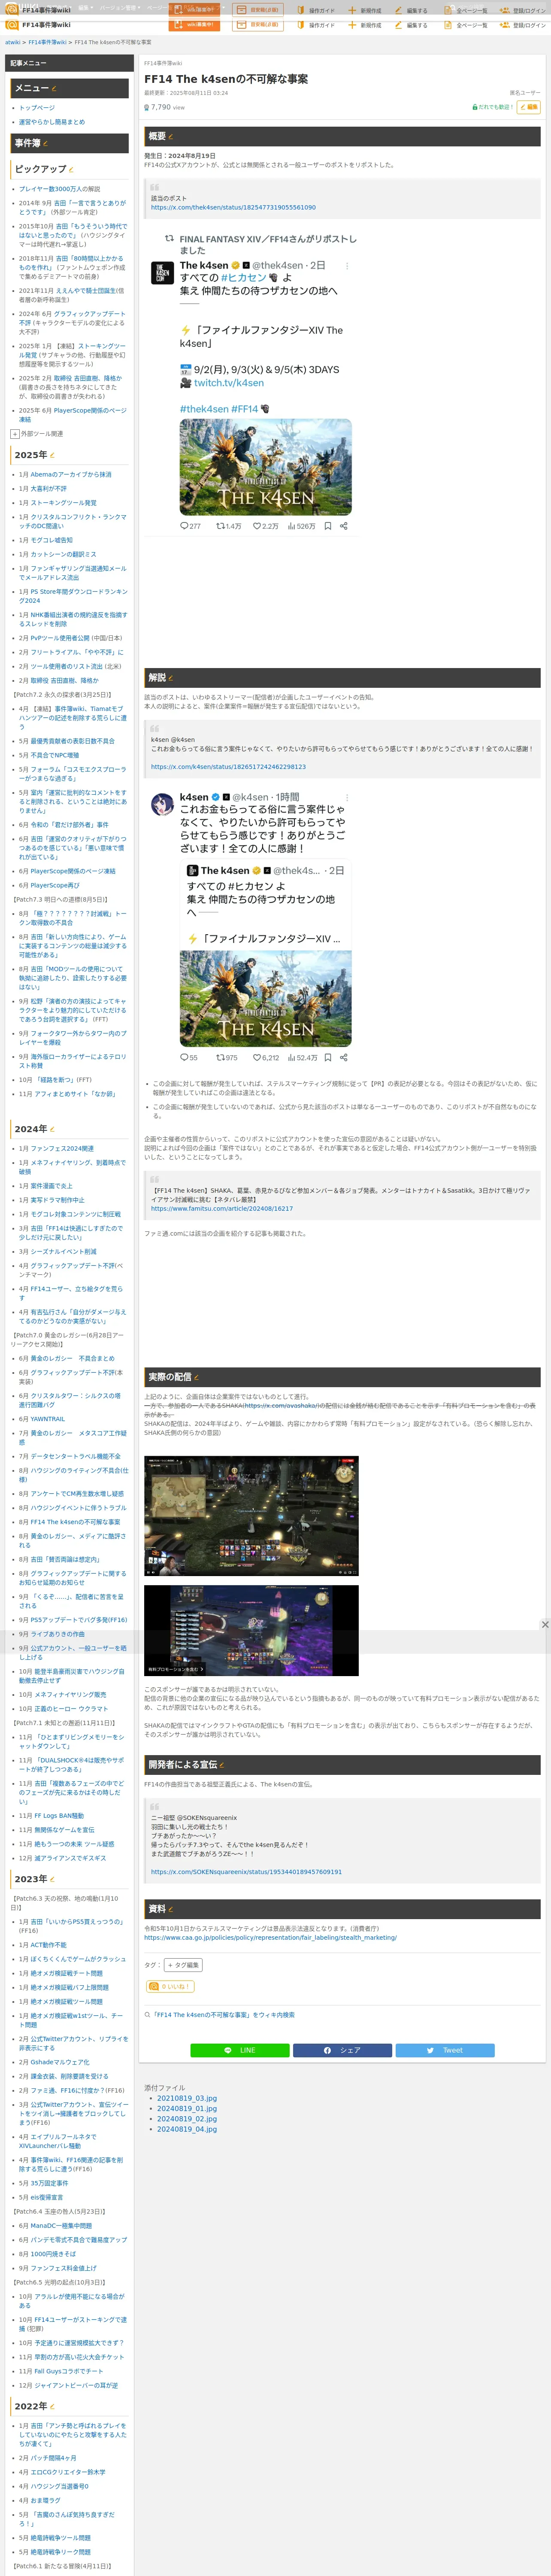Screen dimensions: 551x2576
Task: Click the Facebook logo icon in share bar
Action: point(327,2050)
